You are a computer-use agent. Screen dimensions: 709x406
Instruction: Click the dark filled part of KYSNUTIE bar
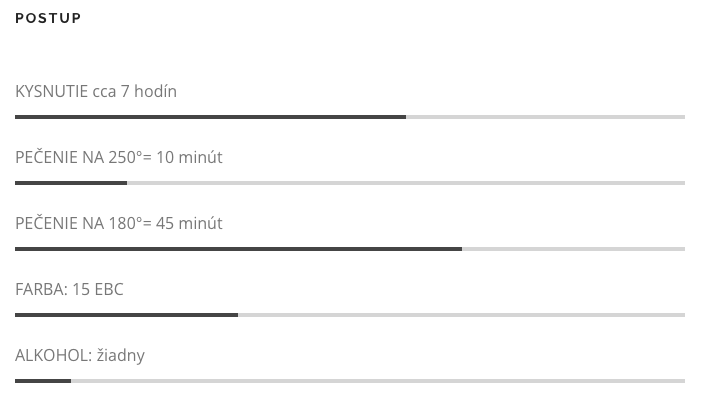pos(210,117)
